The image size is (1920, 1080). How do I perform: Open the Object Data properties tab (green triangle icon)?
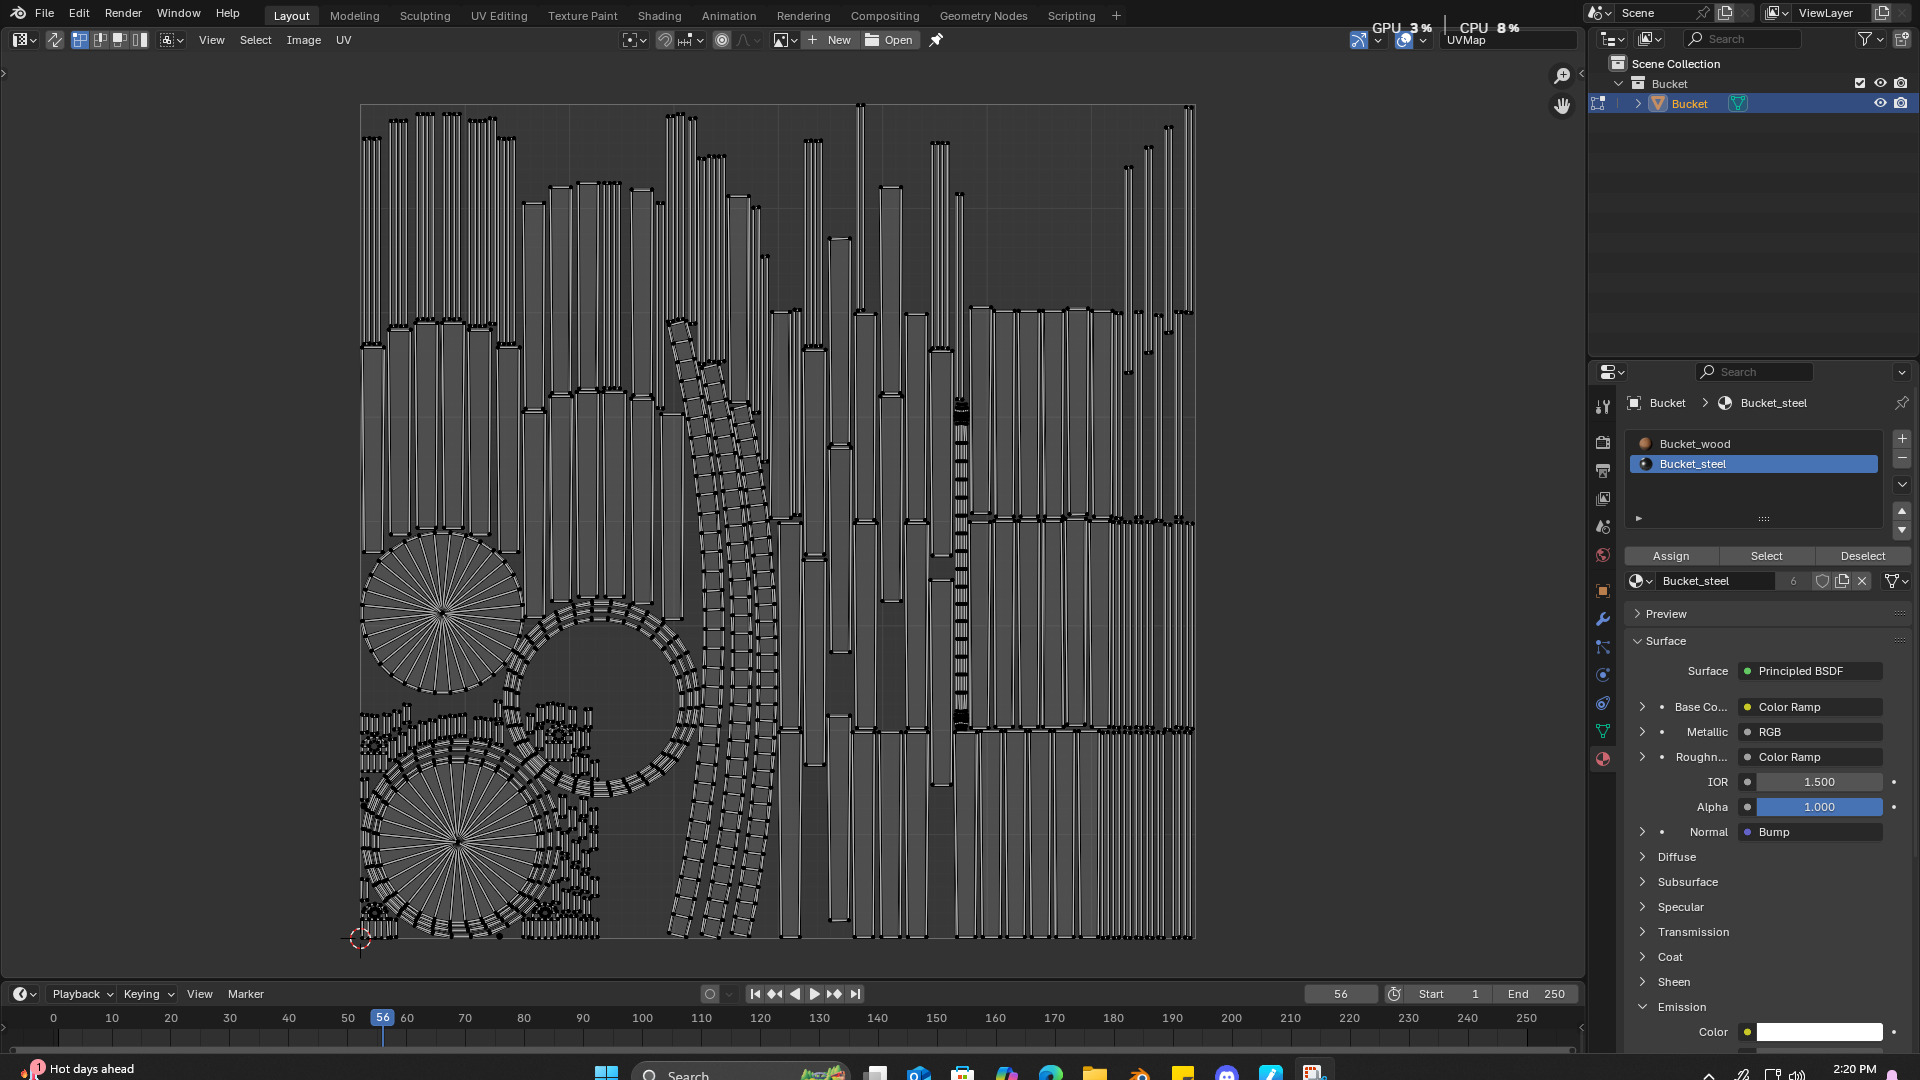click(x=1603, y=731)
